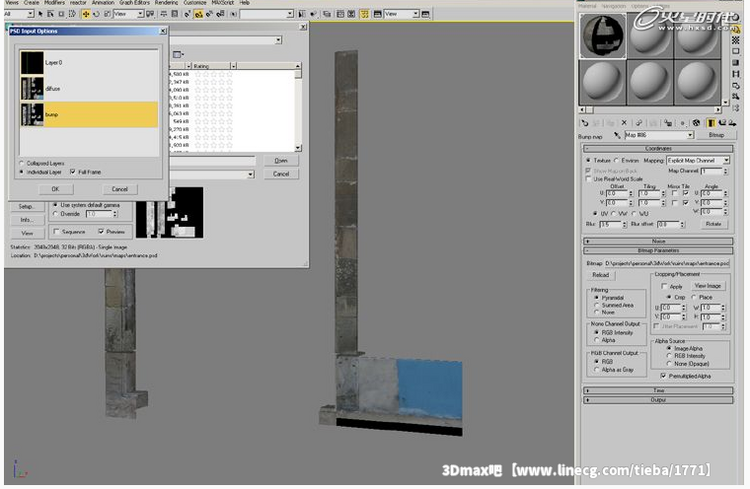Collapse the Coordinates rollout

658,149
